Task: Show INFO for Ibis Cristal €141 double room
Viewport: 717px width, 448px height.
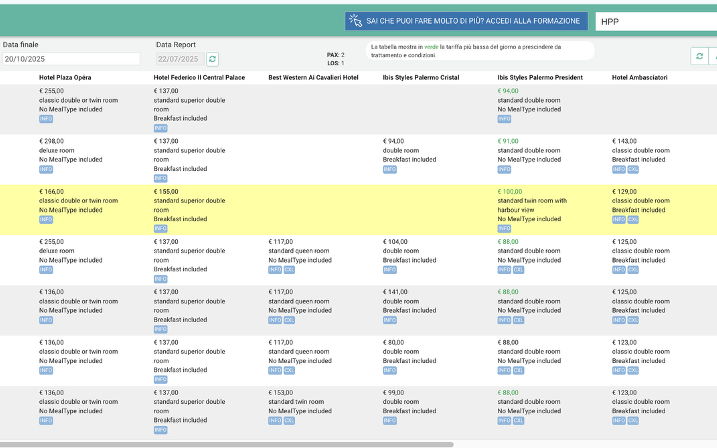Action: click(x=389, y=319)
